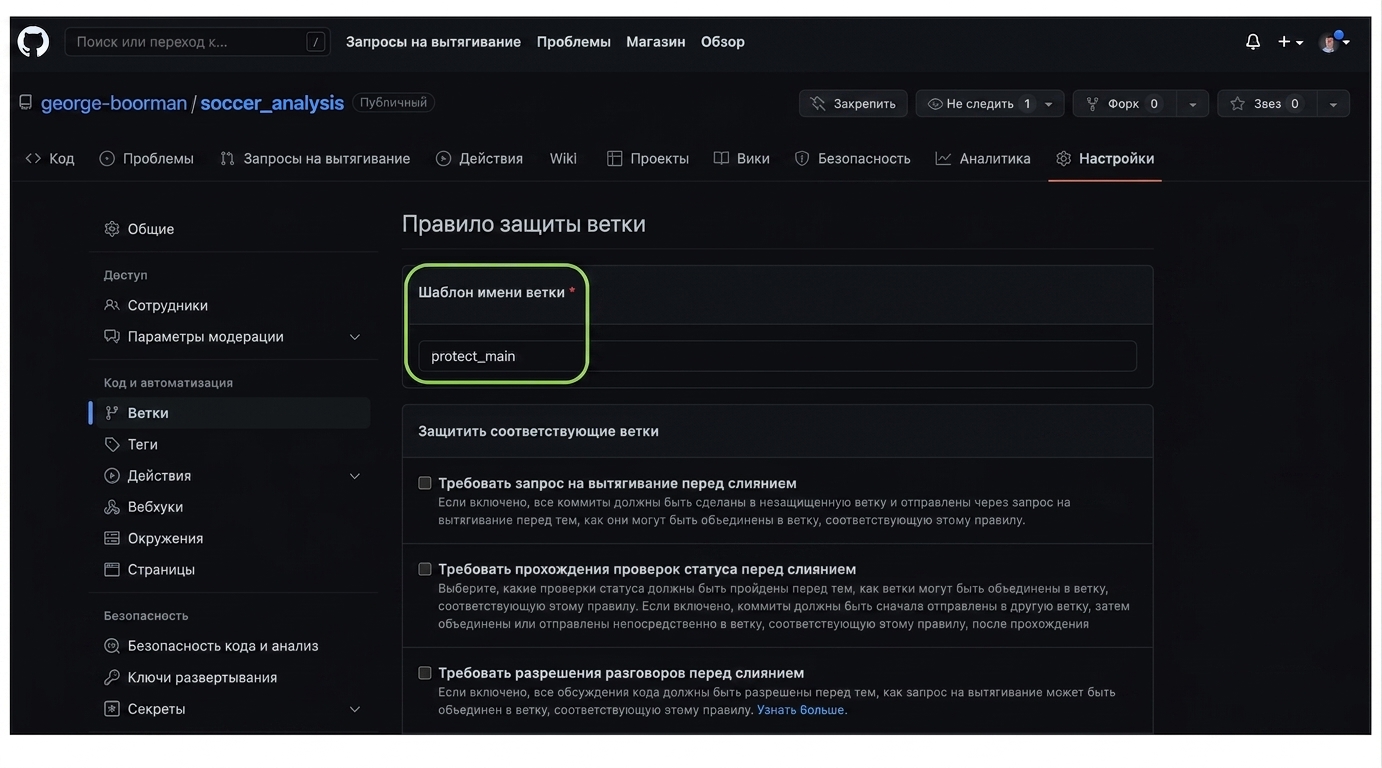Click the Закрепить button
The width and height of the screenshot is (1382, 768).
[853, 104]
